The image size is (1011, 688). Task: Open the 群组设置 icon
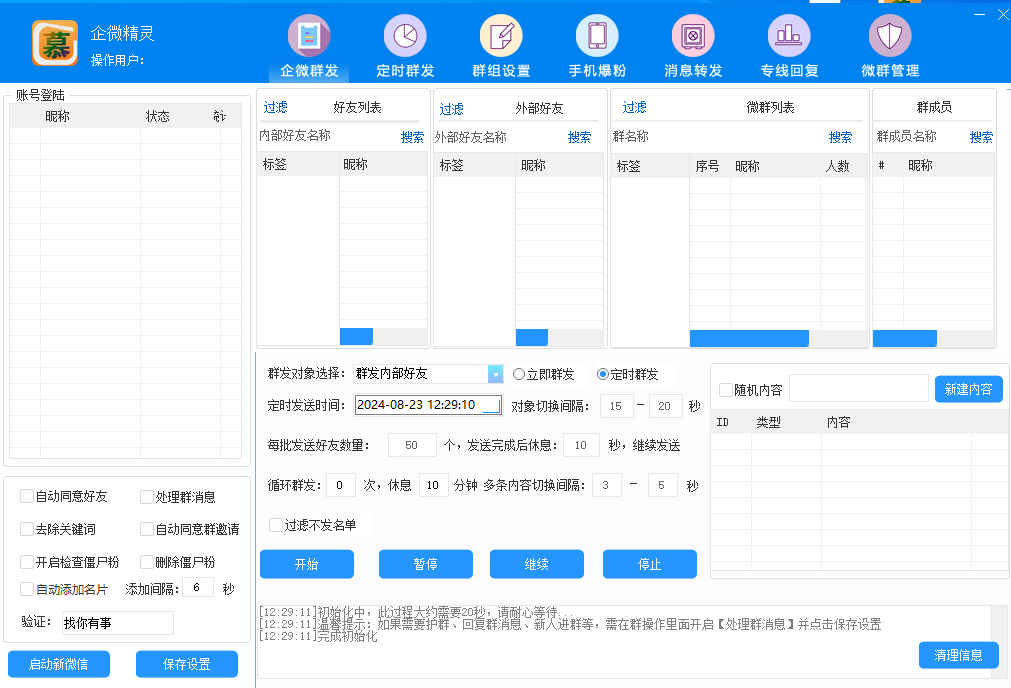pyautogui.click(x=501, y=36)
